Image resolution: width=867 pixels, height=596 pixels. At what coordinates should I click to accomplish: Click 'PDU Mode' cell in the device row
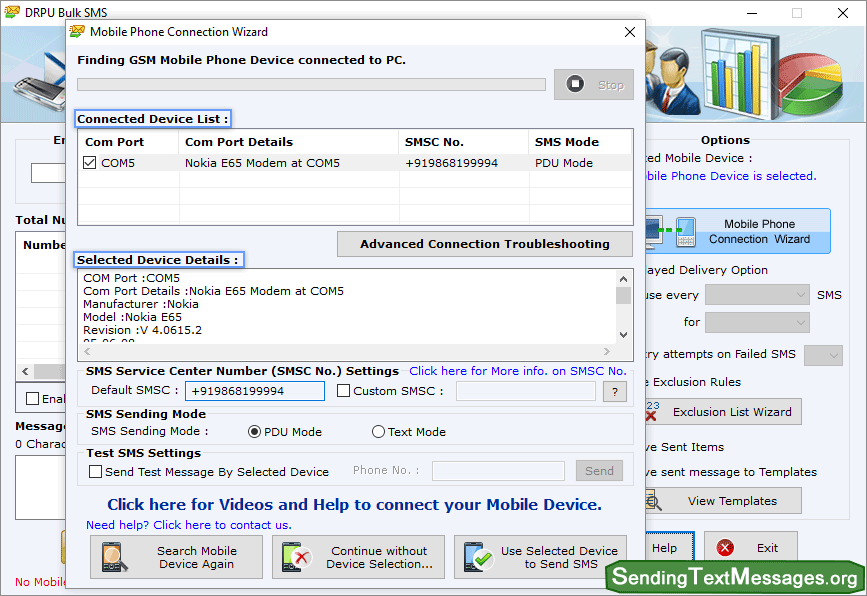pos(563,163)
